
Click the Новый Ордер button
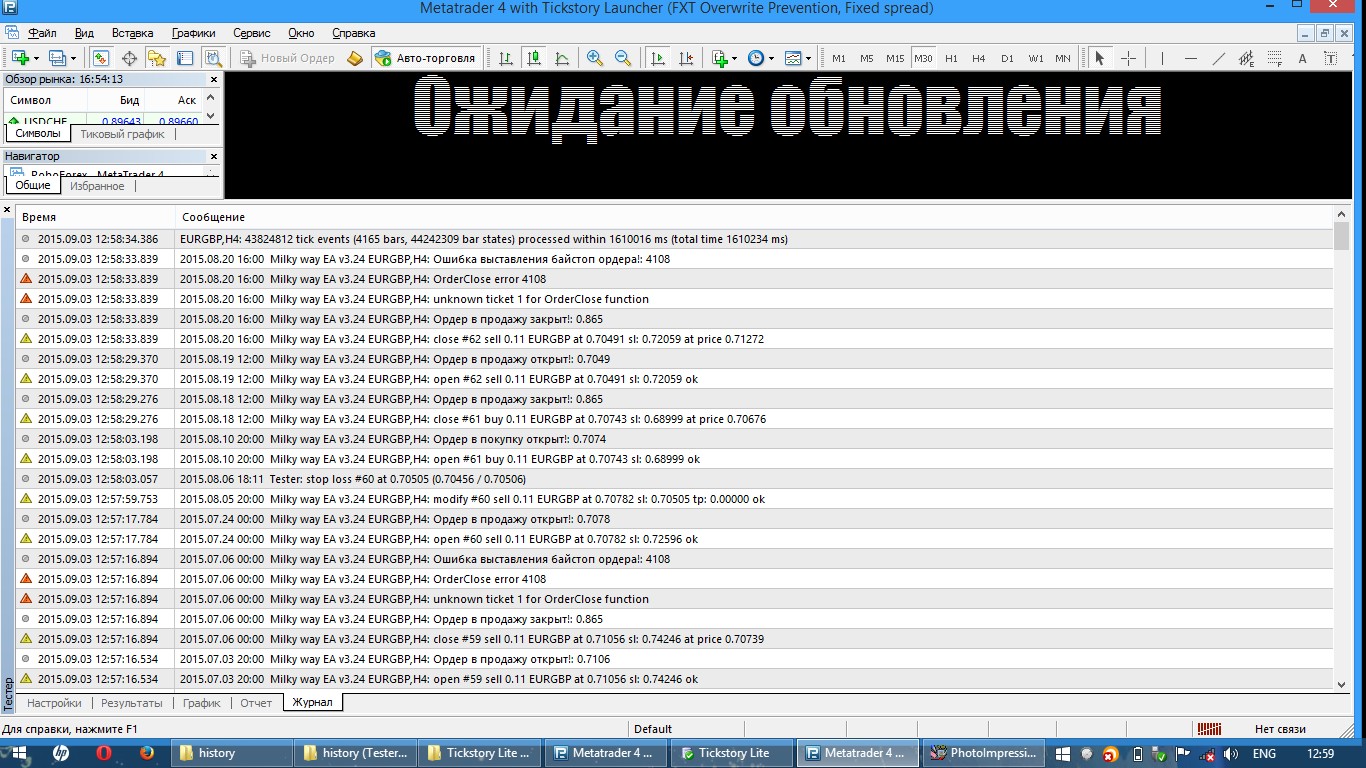(288, 58)
